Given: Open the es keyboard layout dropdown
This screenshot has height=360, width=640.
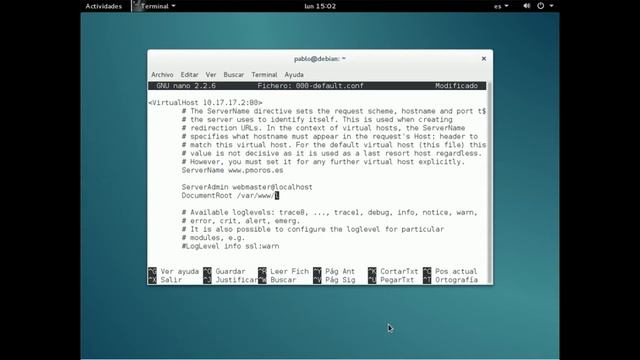Looking at the screenshot, I should click(x=501, y=6).
